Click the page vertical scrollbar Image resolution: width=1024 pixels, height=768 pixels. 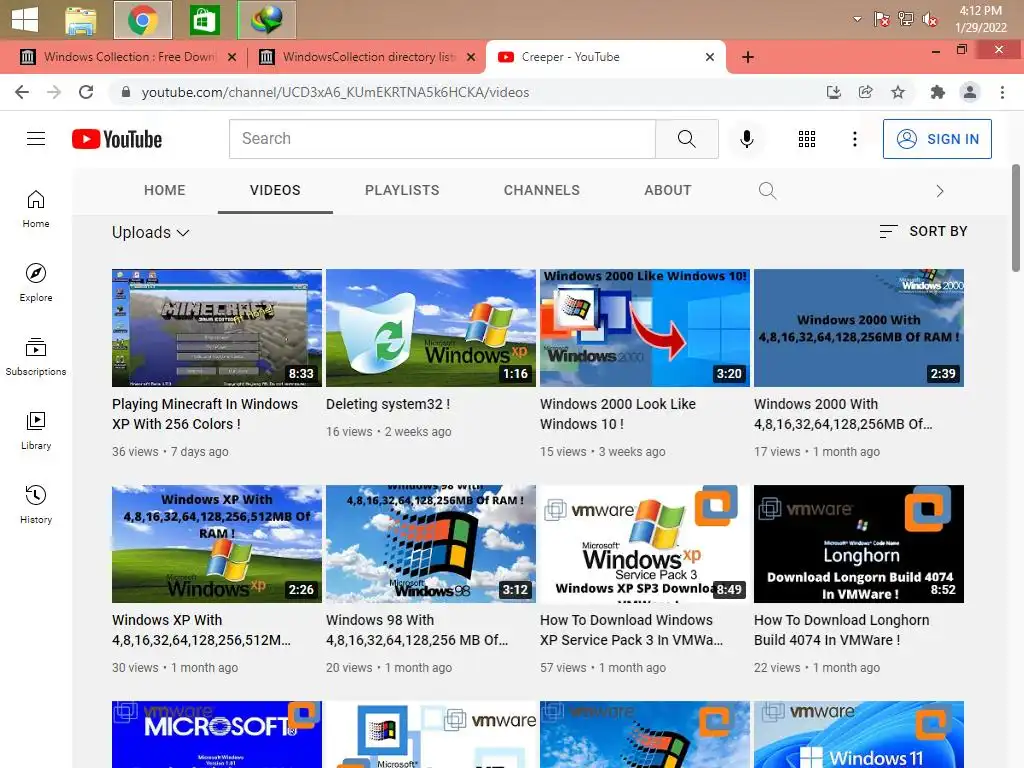tap(1016, 218)
